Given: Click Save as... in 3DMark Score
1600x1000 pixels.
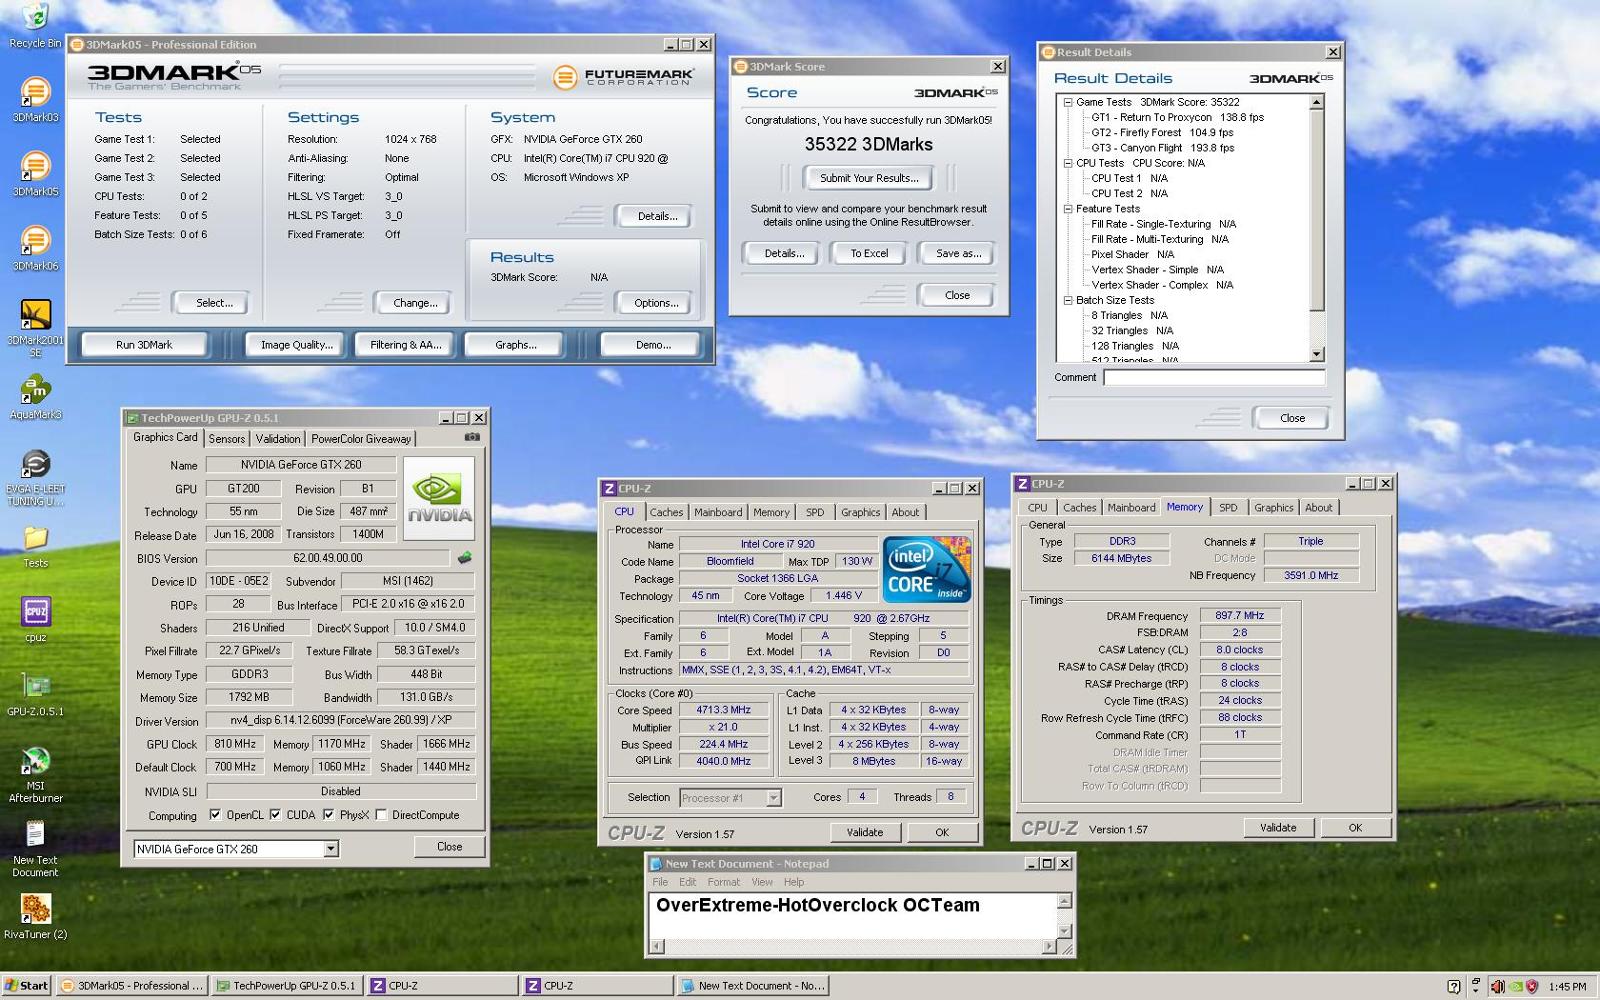Looking at the screenshot, I should tap(958, 254).
